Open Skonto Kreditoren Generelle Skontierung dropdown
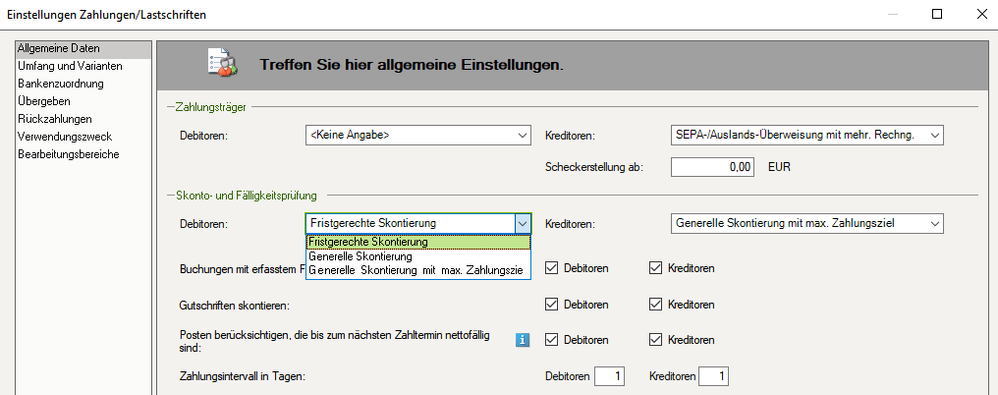 [807, 223]
